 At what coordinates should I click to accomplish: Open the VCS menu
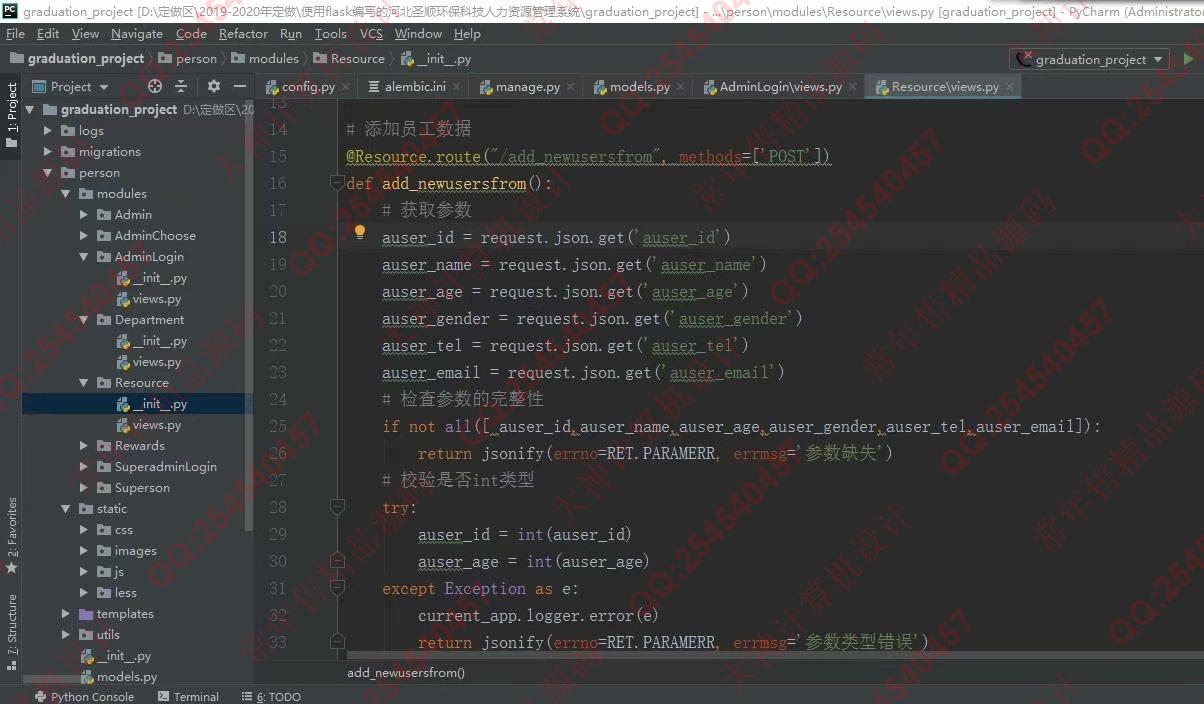point(371,33)
